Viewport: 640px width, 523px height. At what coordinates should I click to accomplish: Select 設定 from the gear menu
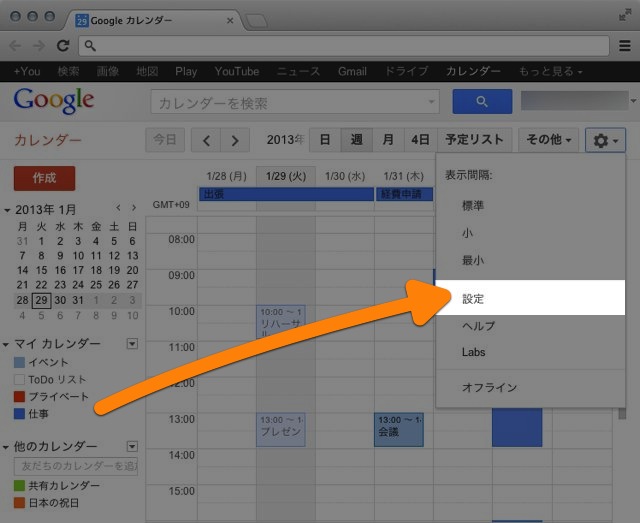(530, 298)
